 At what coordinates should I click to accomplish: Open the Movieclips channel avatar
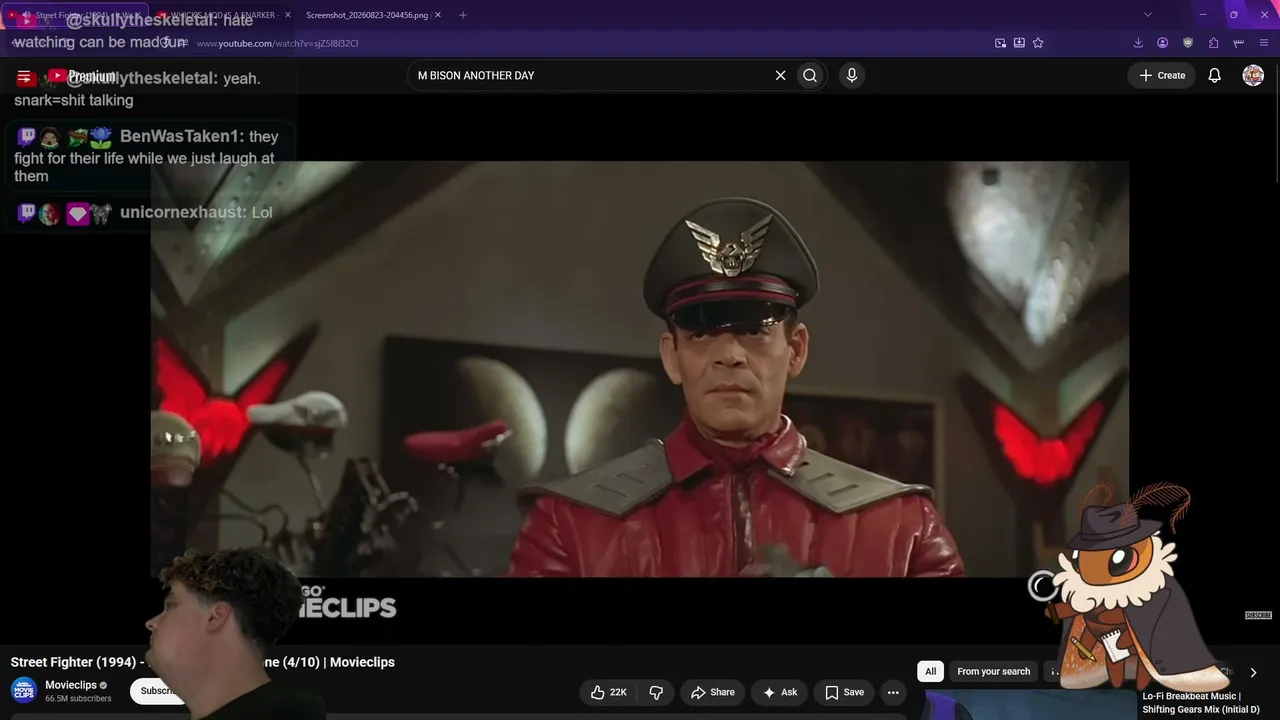24,690
